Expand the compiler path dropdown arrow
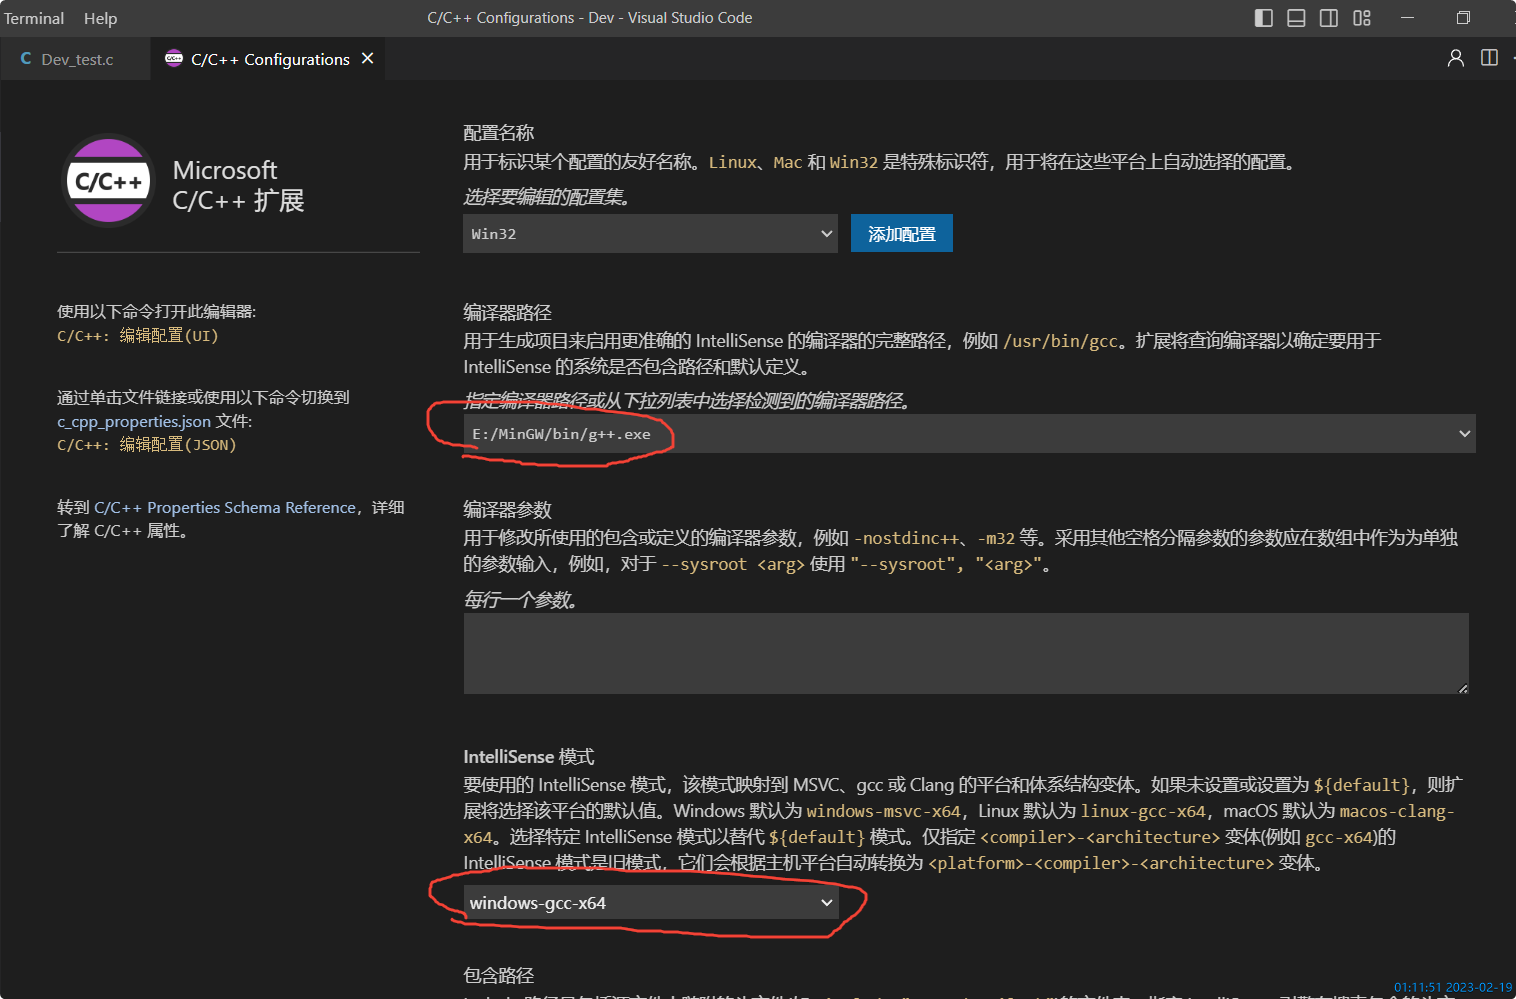Viewport: 1516px width, 999px height. [x=1464, y=433]
